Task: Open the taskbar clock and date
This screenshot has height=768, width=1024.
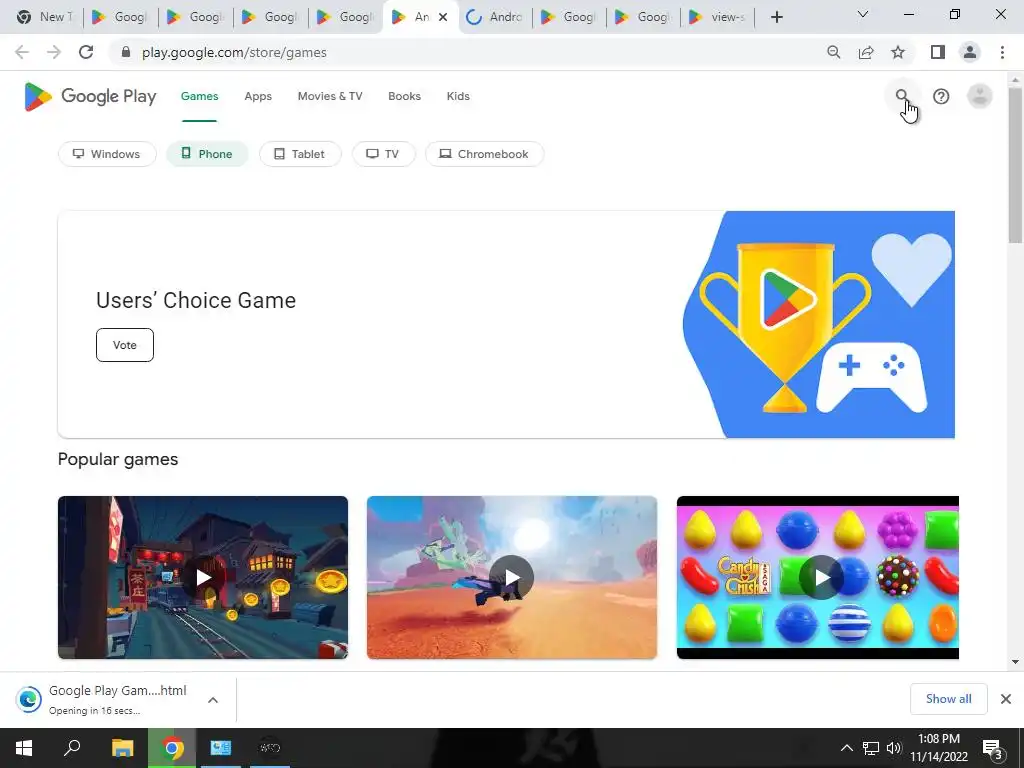Action: coord(938,748)
